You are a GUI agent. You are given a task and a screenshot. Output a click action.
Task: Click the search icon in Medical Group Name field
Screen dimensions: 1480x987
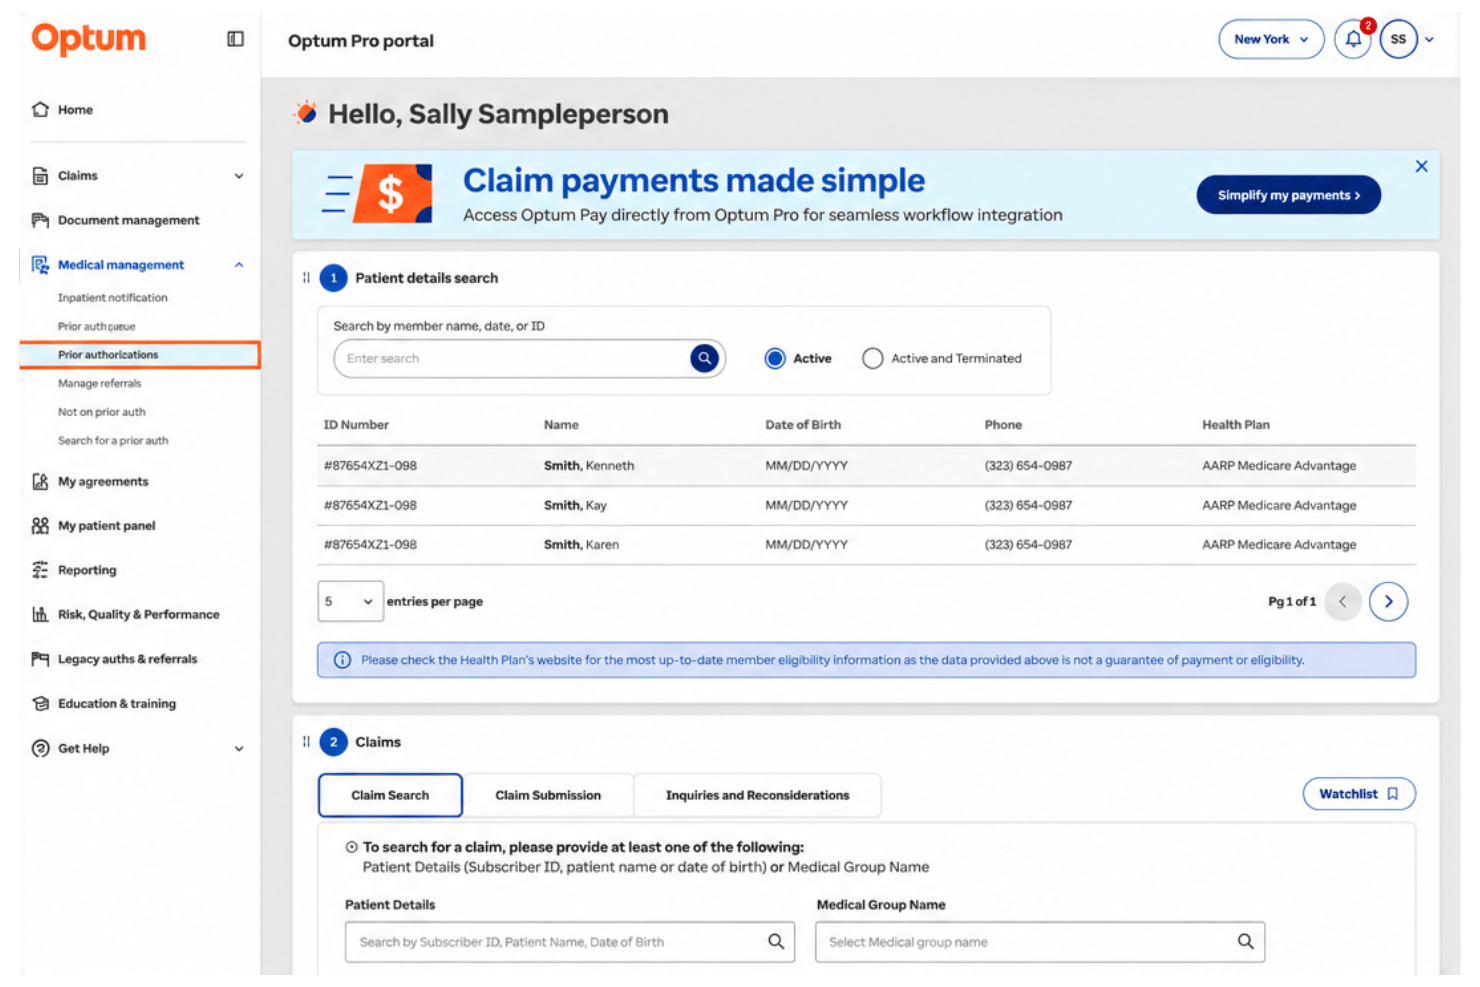point(1246,942)
